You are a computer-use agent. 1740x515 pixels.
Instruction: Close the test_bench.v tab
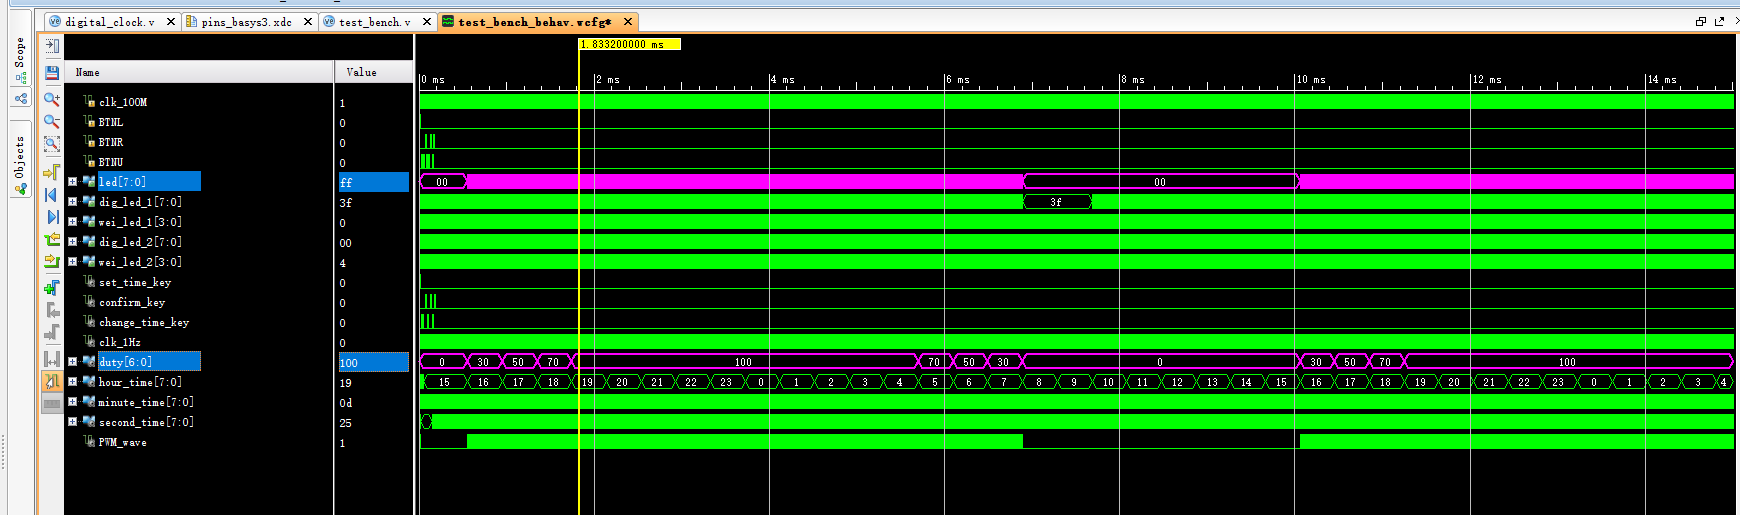tap(427, 22)
